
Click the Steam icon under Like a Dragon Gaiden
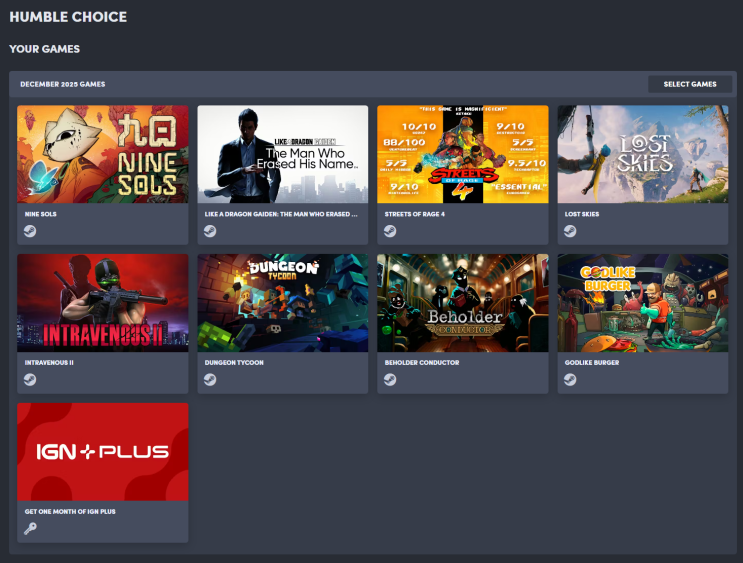tap(210, 231)
